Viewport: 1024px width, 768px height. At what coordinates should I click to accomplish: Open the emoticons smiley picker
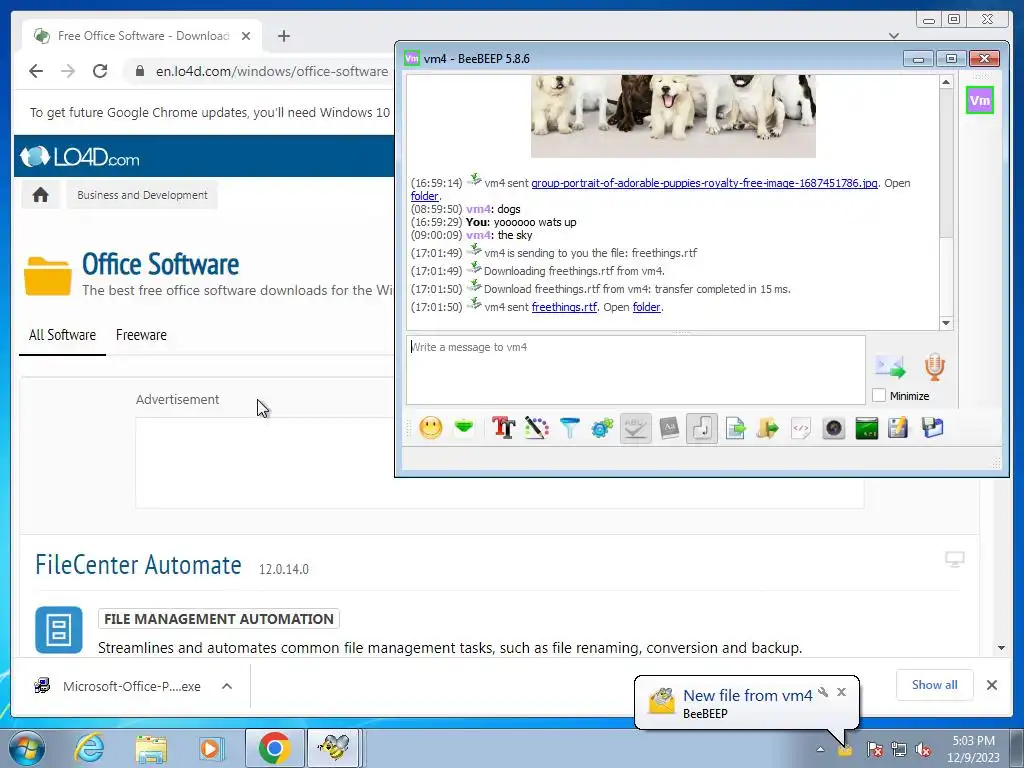pos(430,428)
